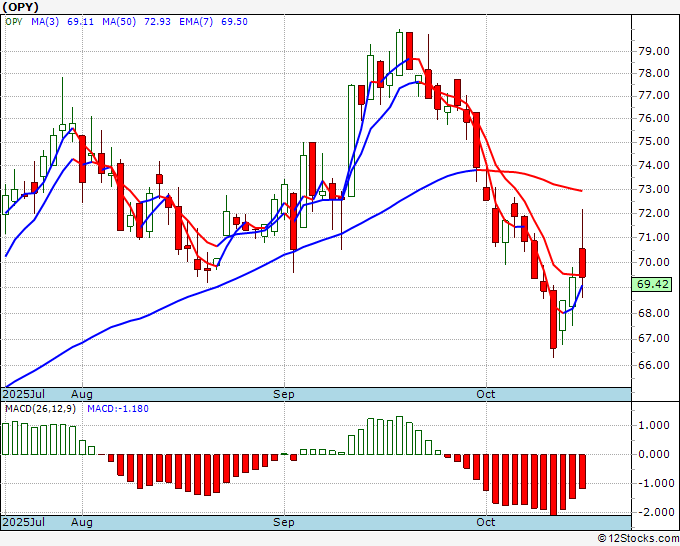Click the 70.00 price axis label

[654, 262]
